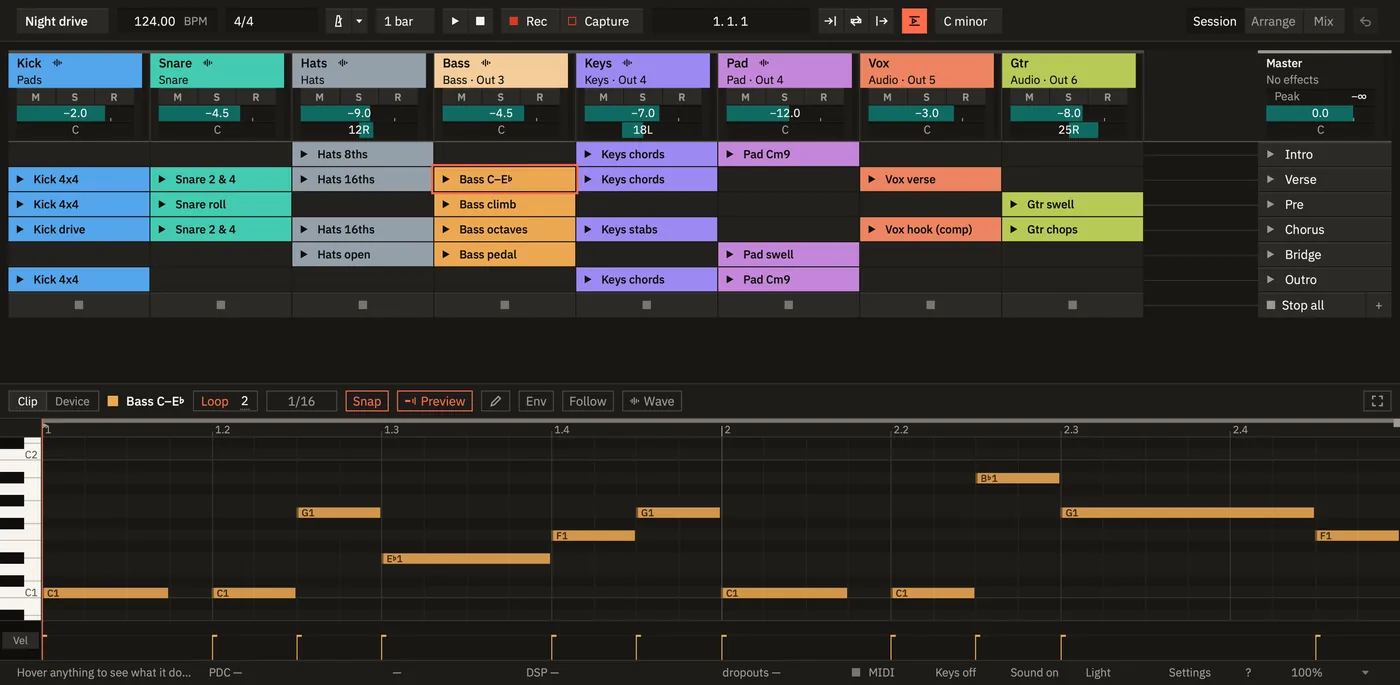Open the metronome options dropdown arrow

tap(359, 21)
